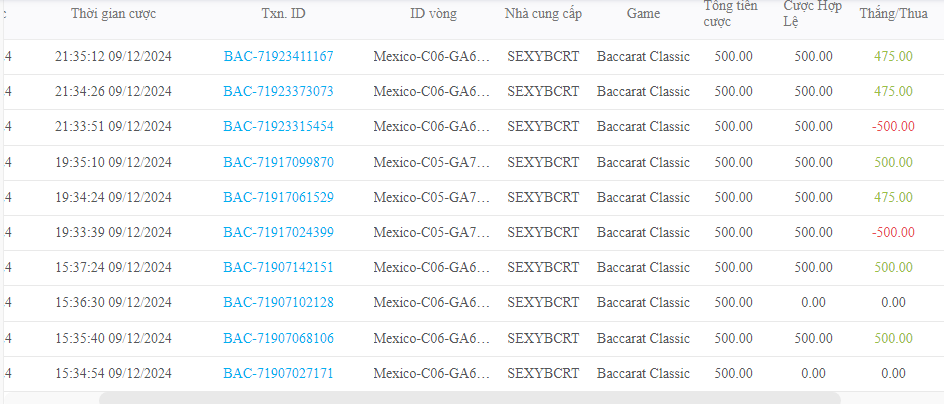Select transaction link BAC-71917099870

(278, 162)
